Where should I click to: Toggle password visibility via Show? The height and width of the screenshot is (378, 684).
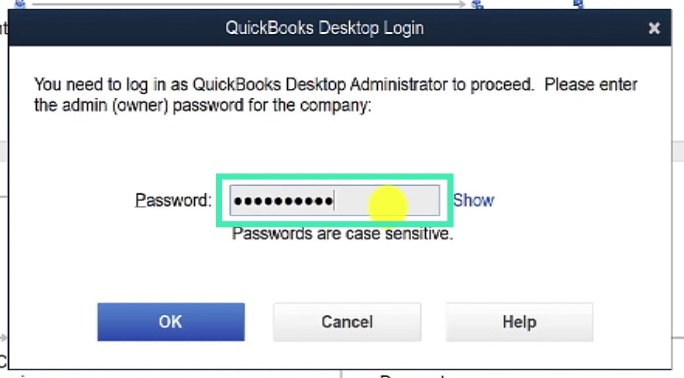click(x=473, y=201)
